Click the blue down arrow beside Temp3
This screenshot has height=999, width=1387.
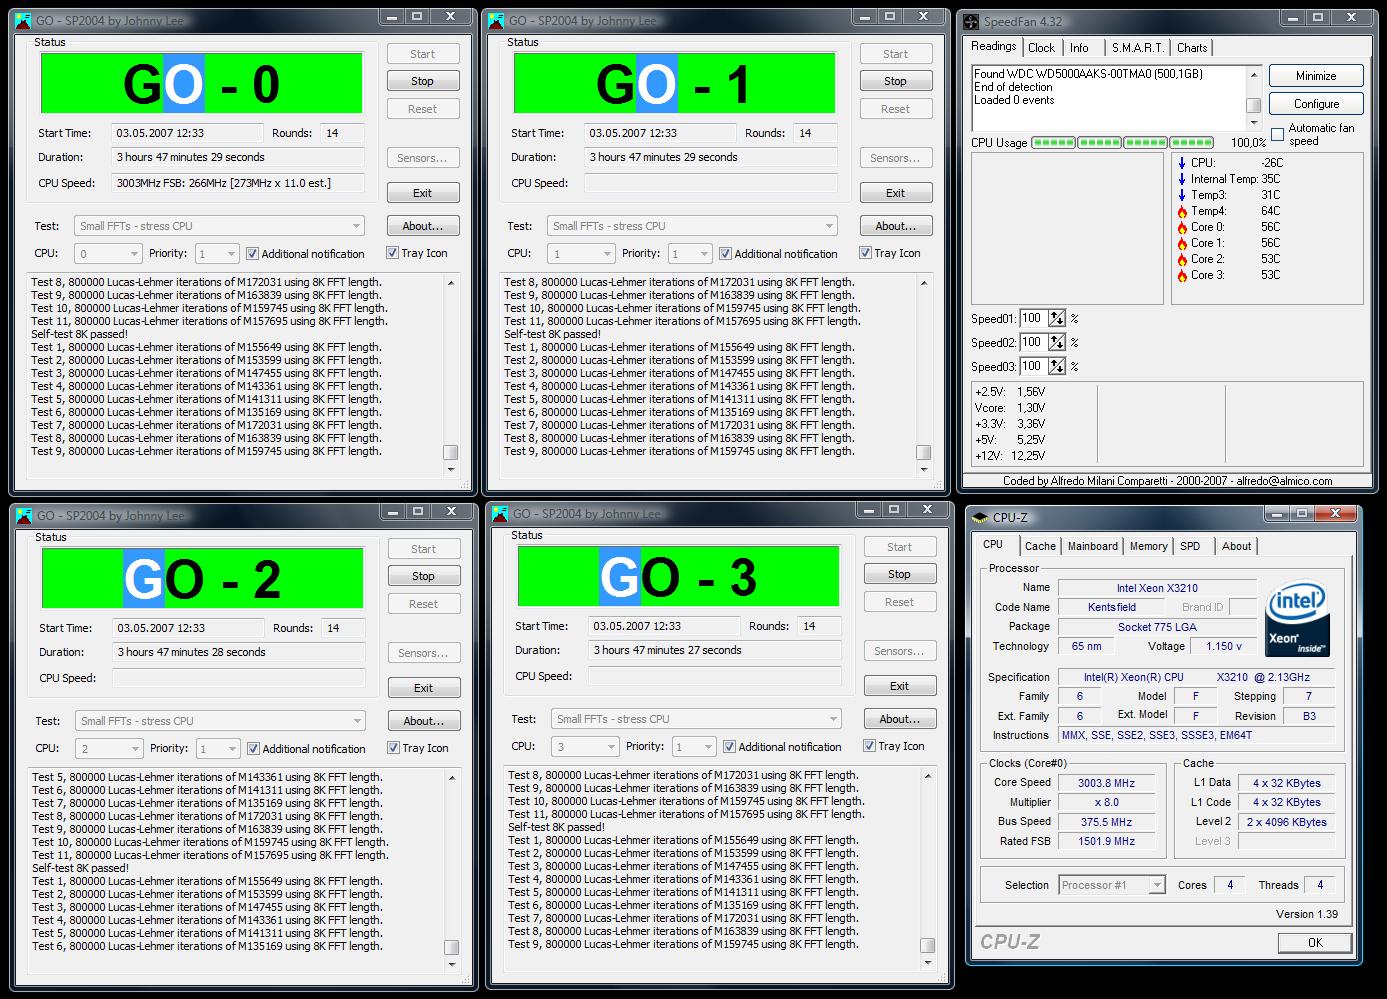click(x=1181, y=195)
